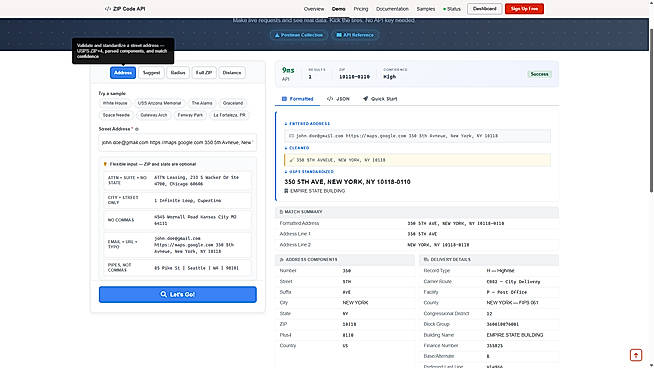Click into the Street Address input field
Viewport: 654px width, 368px height.
[178, 143]
